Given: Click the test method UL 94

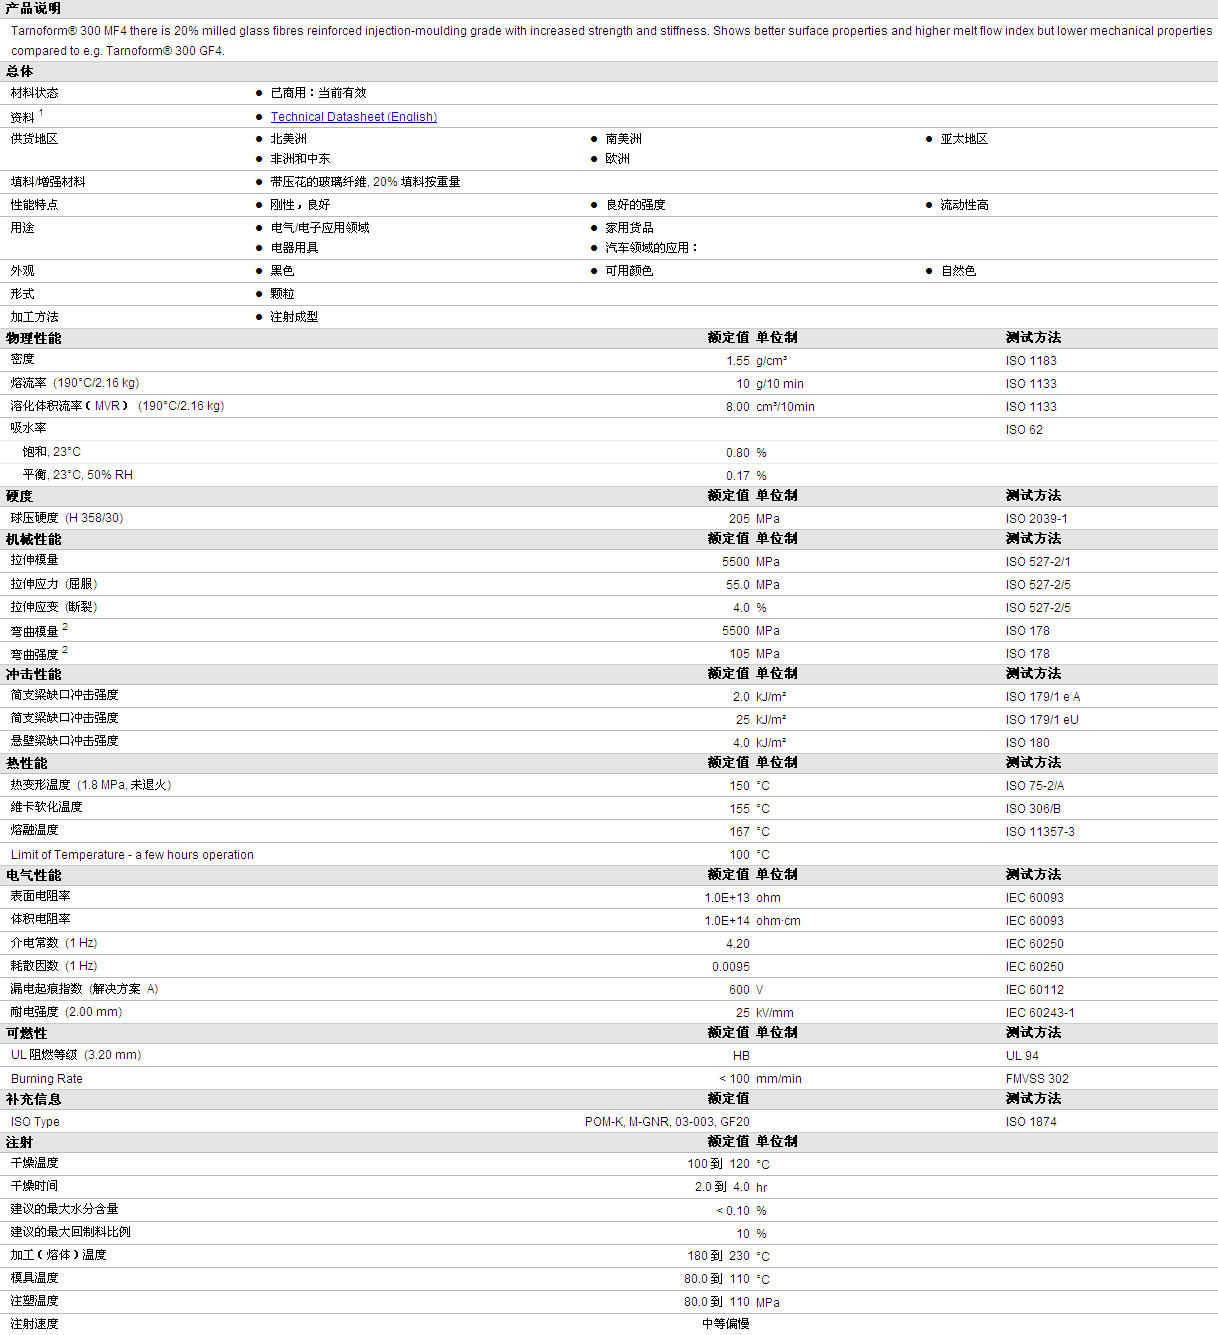Looking at the screenshot, I should [x=1022, y=1056].
